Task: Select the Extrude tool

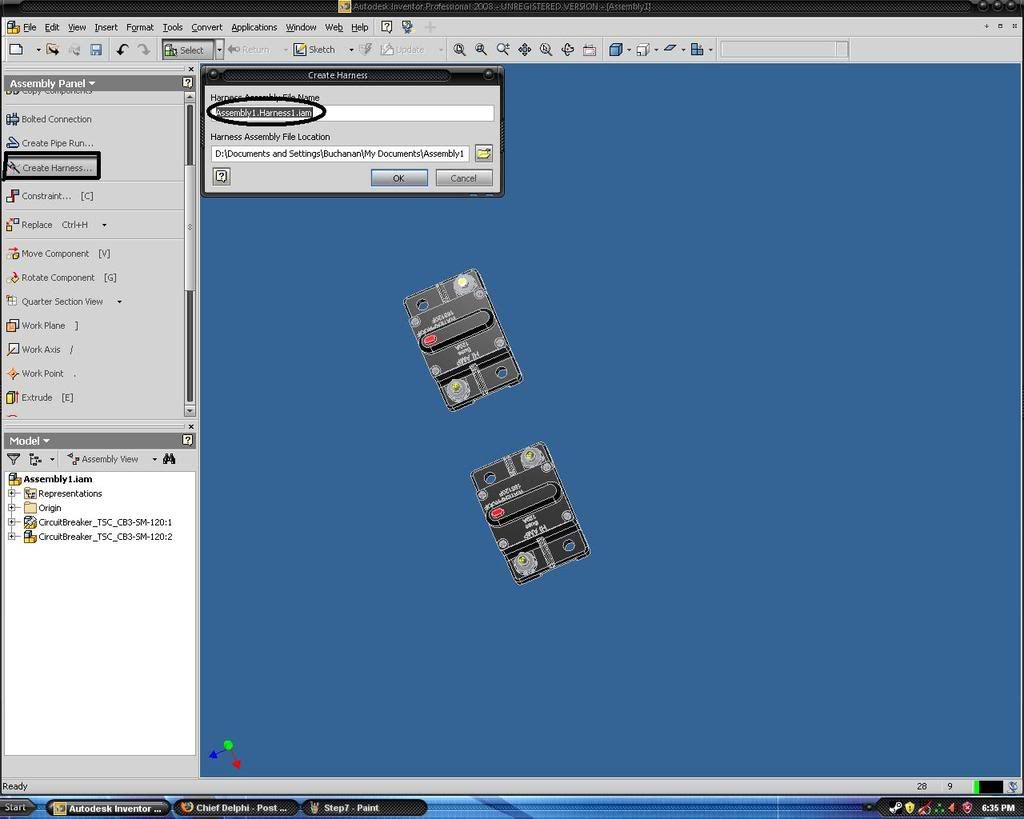Action: point(40,397)
